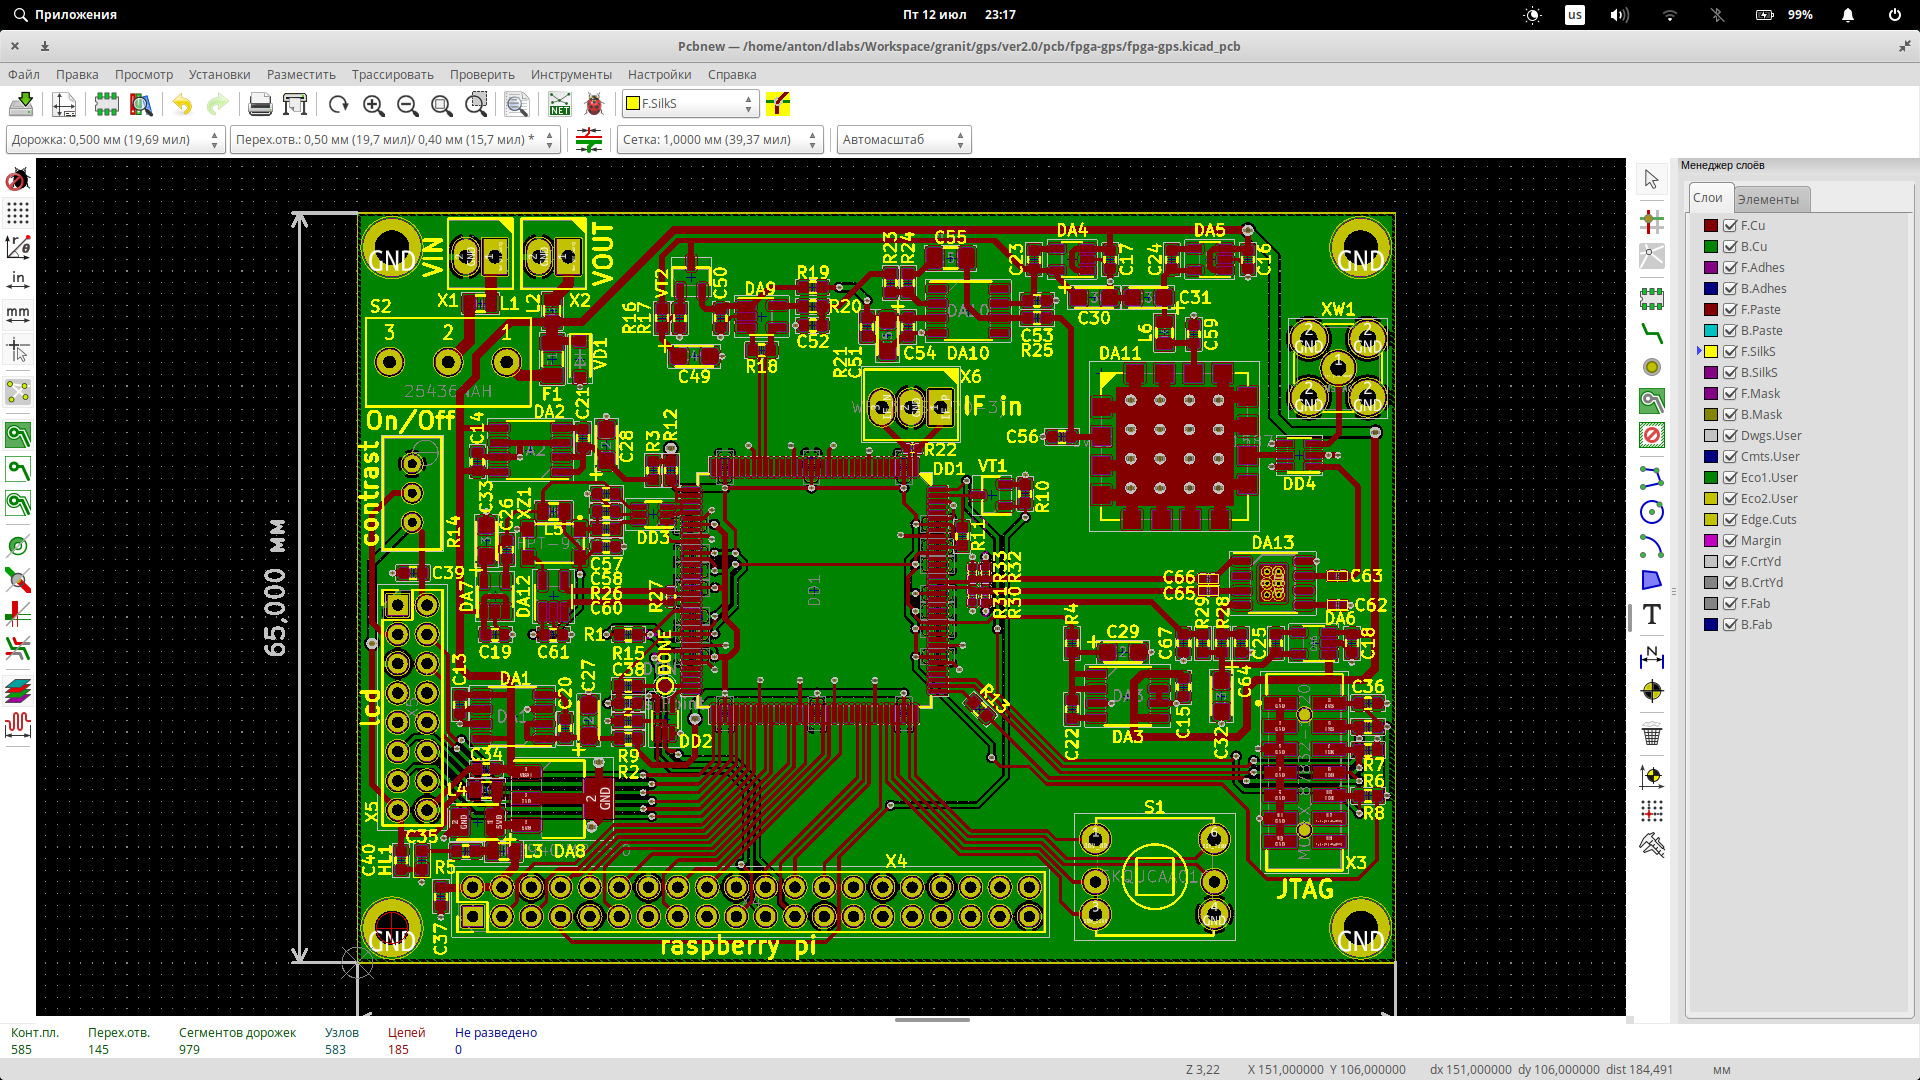Click the Слои tab in layer manager
The image size is (1920, 1080).
[1708, 198]
